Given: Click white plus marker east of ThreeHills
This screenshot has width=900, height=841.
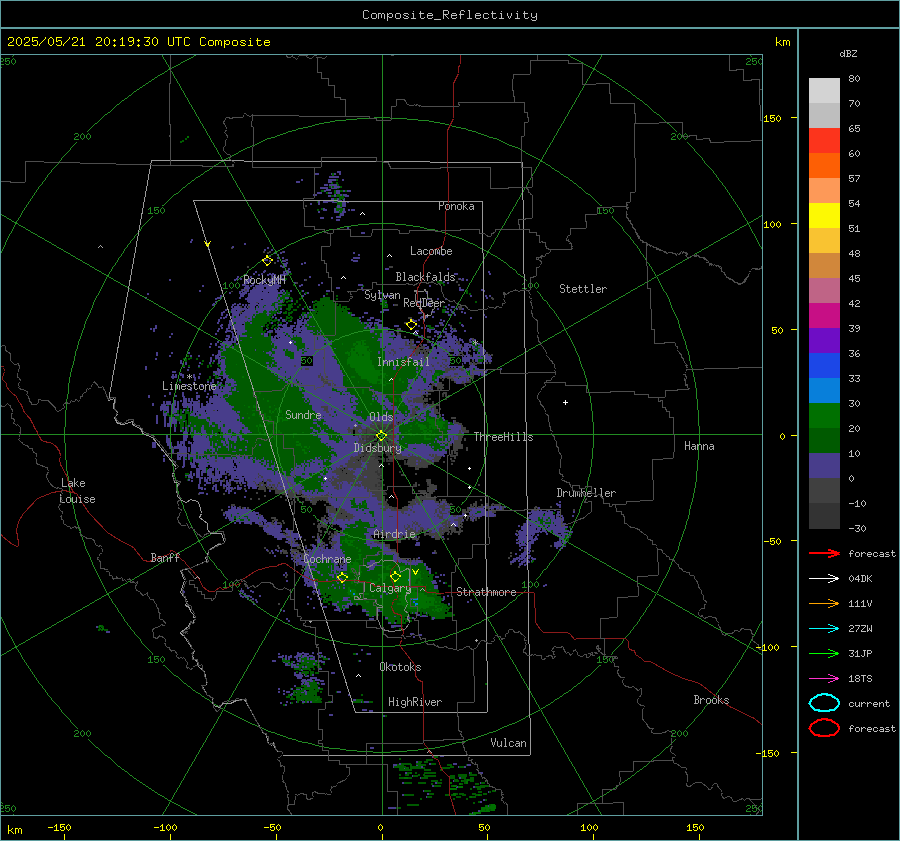Looking at the screenshot, I should (565, 402).
